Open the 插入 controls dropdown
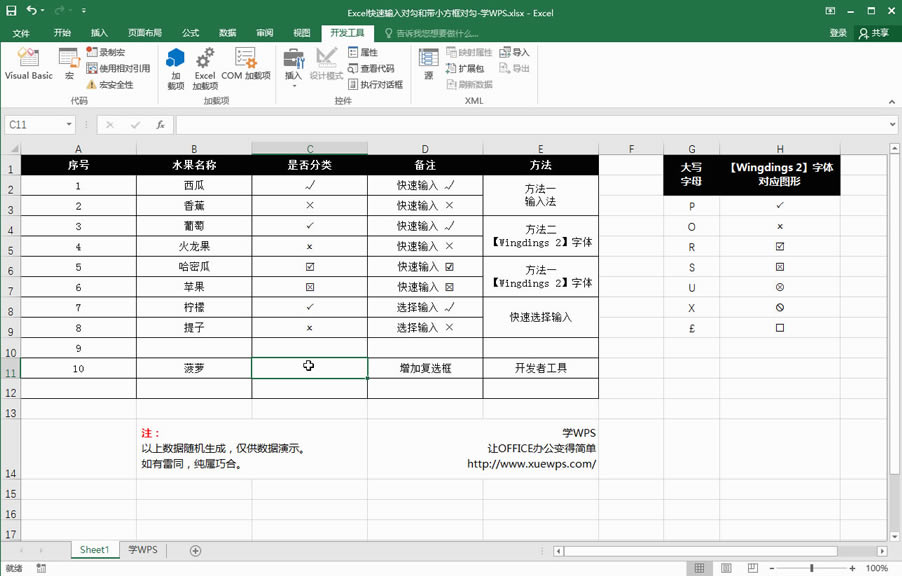The image size is (902, 576). tap(293, 68)
